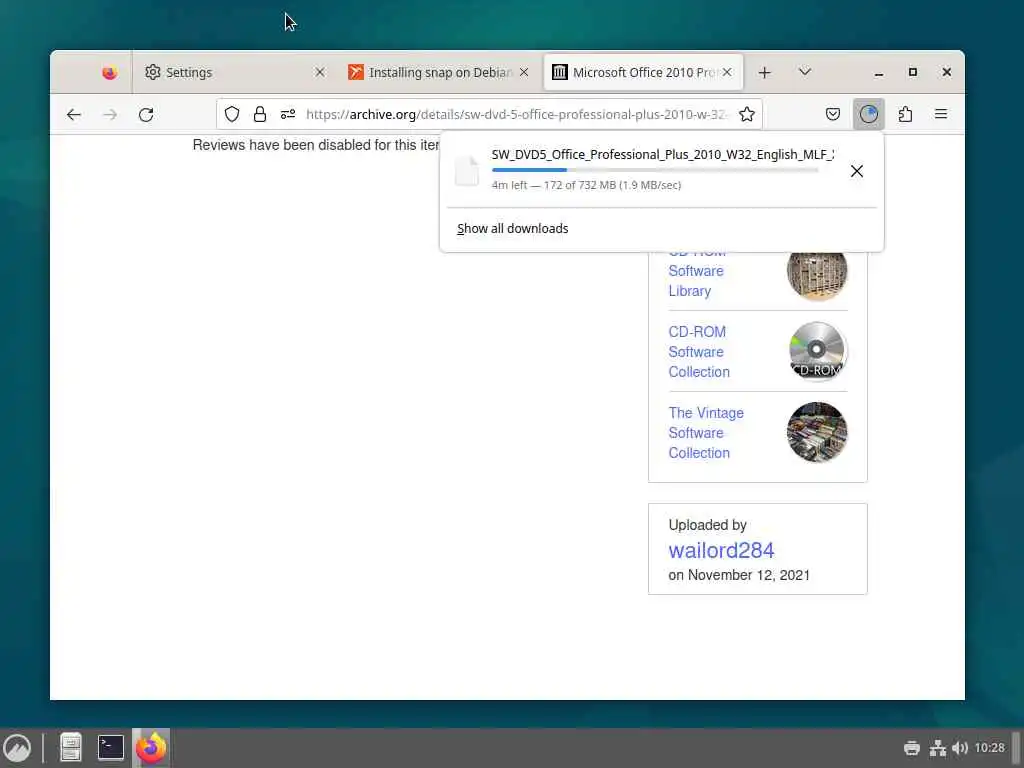
Task: Close the Installing snap on Debian tab
Action: (524, 72)
